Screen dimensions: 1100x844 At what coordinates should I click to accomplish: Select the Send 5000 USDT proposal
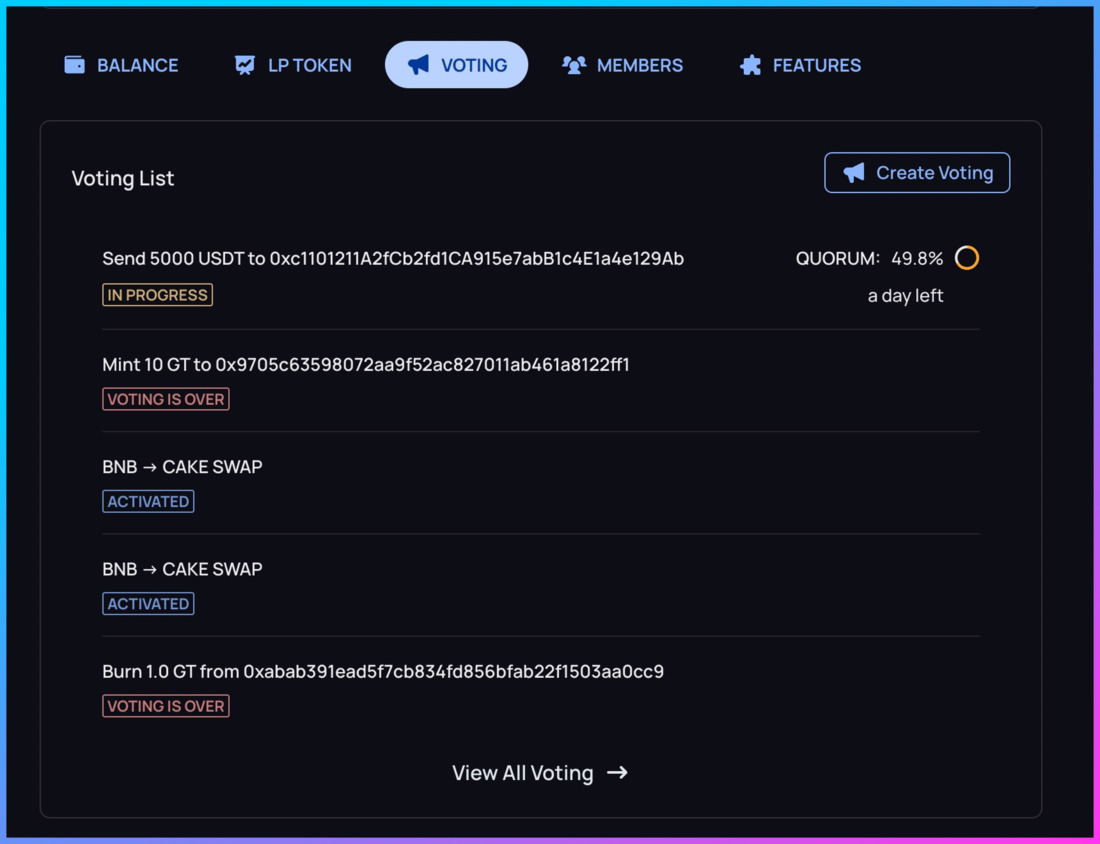pyautogui.click(x=393, y=258)
